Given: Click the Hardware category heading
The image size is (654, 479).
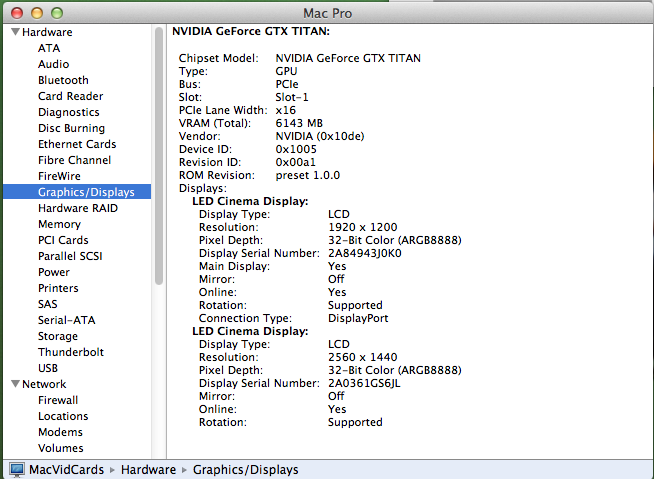Looking at the screenshot, I should pyautogui.click(x=47, y=32).
